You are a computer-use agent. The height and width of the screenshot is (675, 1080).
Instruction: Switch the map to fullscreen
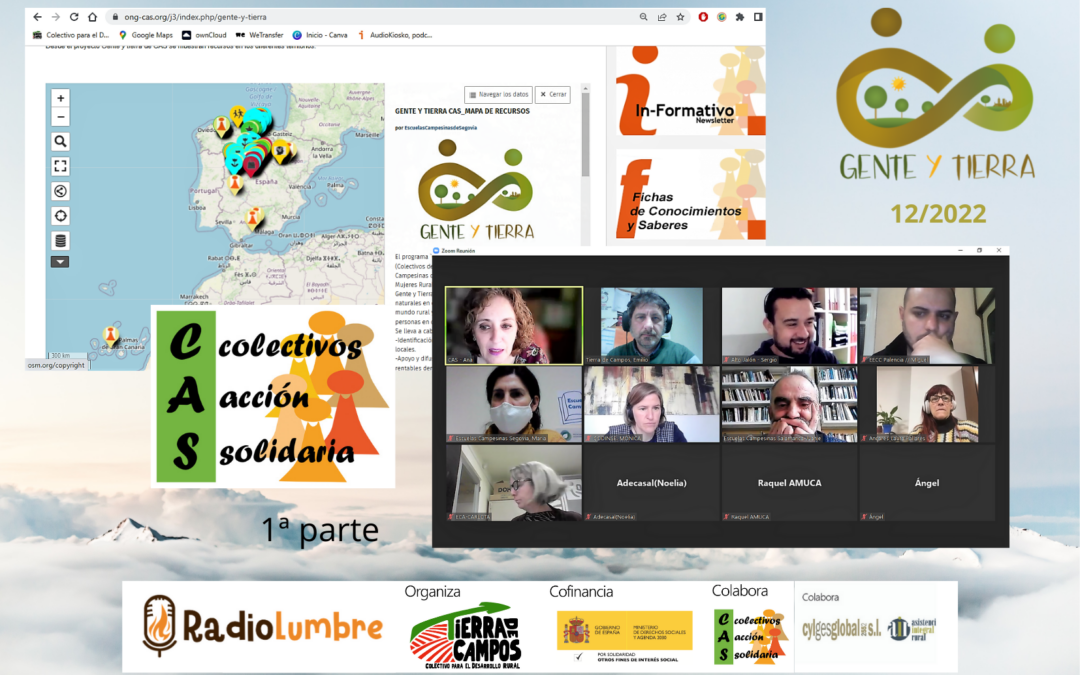point(61,166)
